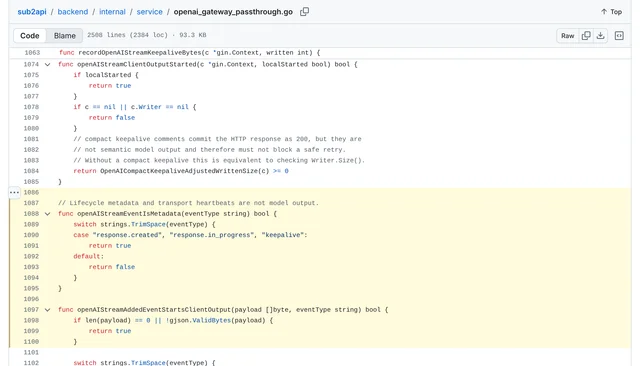The height and width of the screenshot is (366, 640).
Task: Copy file path icon next to filename
Action: (x=304, y=12)
